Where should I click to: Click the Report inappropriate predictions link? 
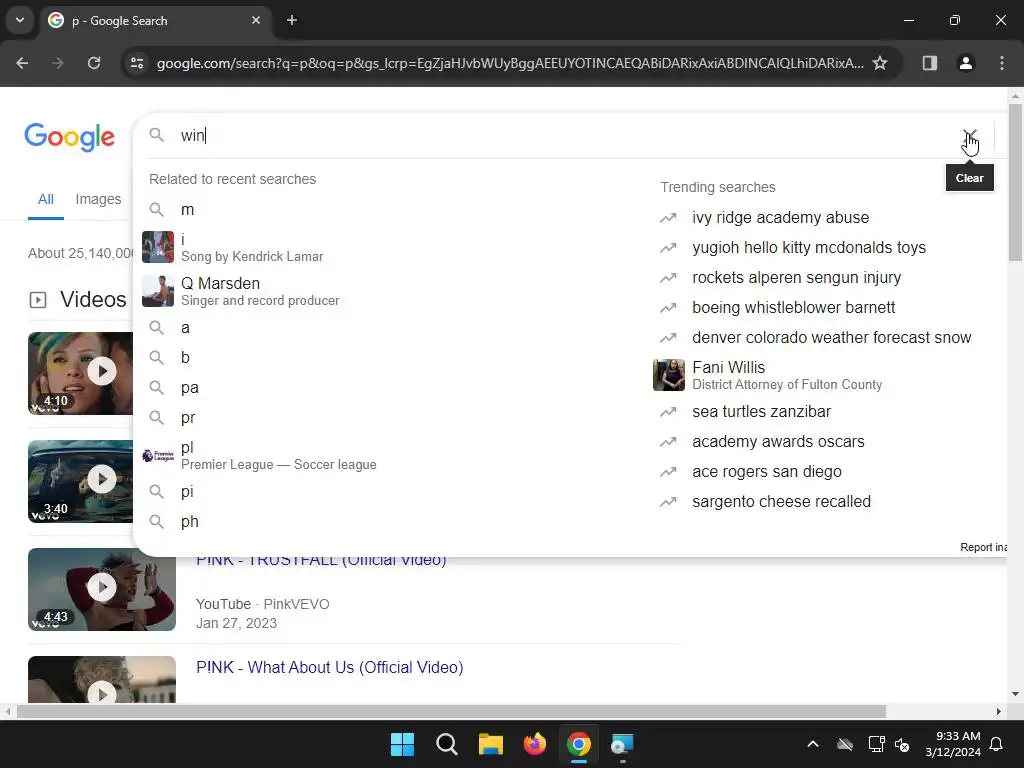(x=983, y=547)
